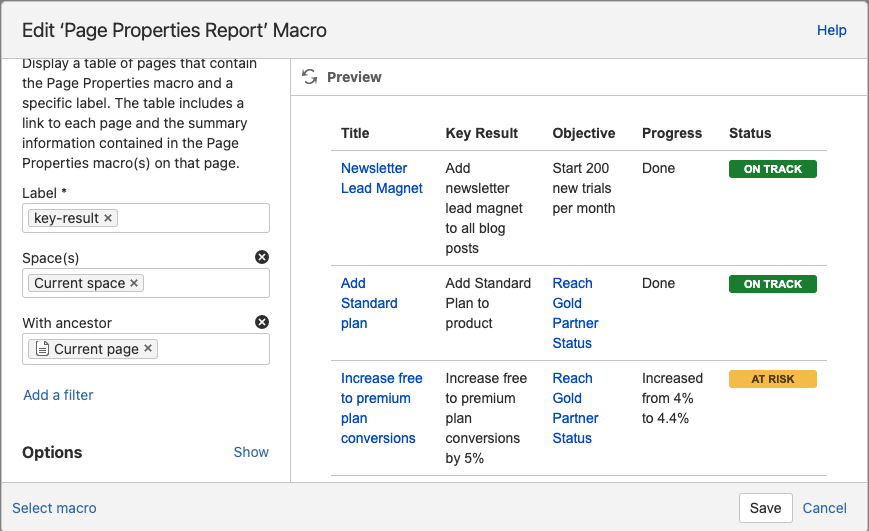This screenshot has height=531, width=869.
Task: Remove the key-result label tag
Action: tap(108, 218)
